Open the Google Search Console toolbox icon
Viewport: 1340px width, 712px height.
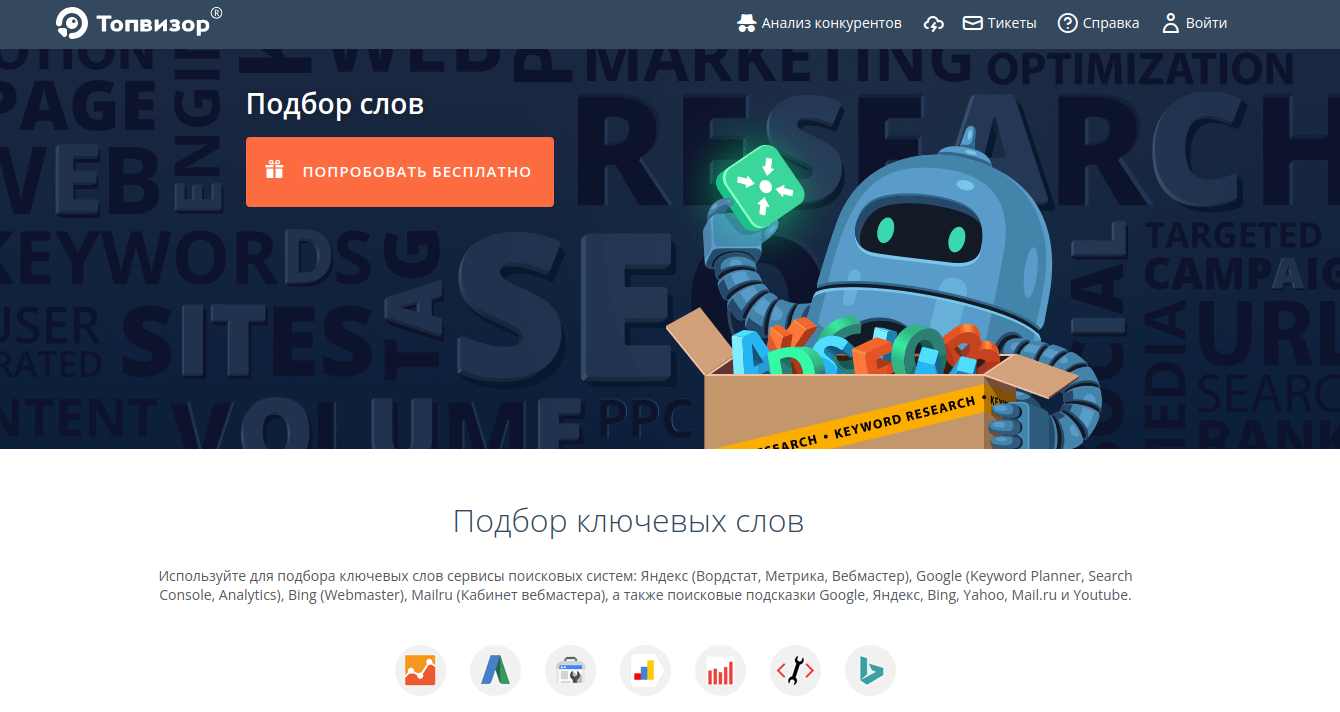[x=570, y=670]
